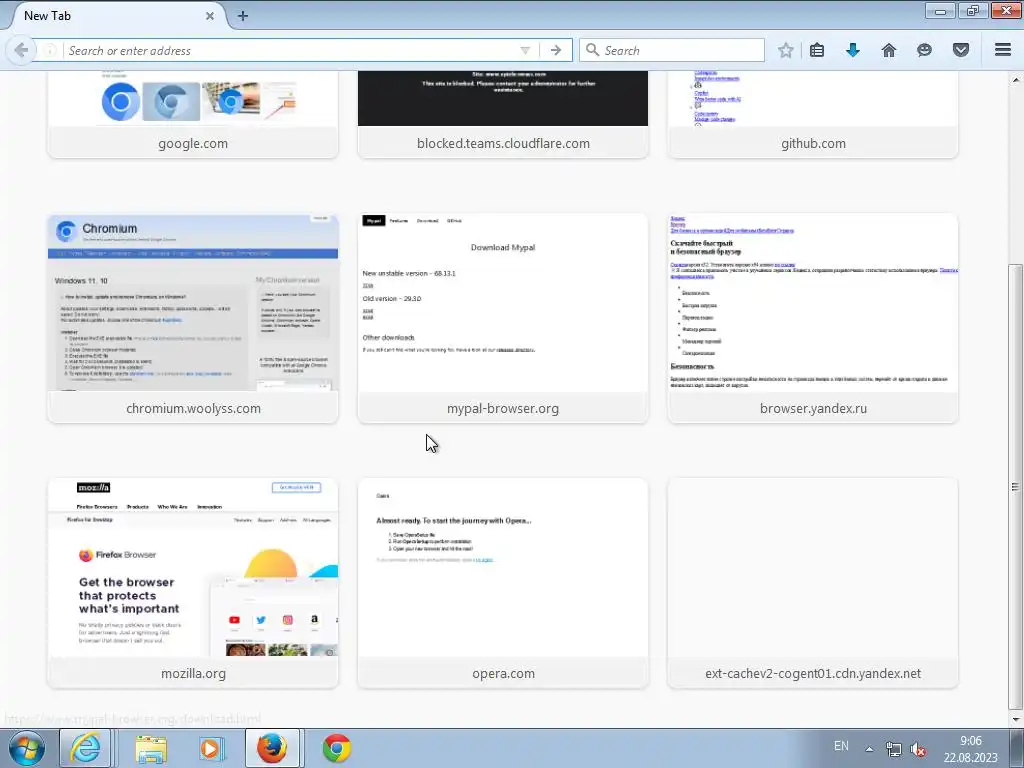Open the opera.com thumbnail
The image size is (1024, 768).
click(x=503, y=568)
